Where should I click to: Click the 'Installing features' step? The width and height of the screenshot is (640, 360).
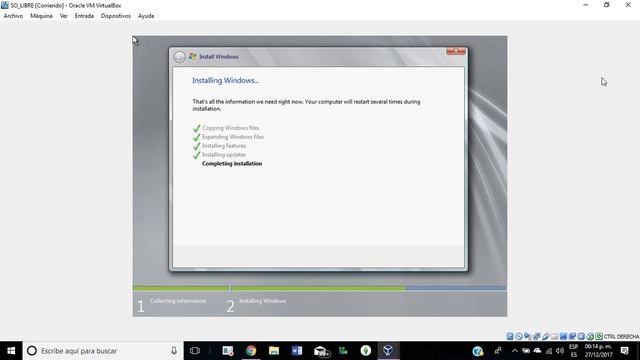(x=224, y=146)
